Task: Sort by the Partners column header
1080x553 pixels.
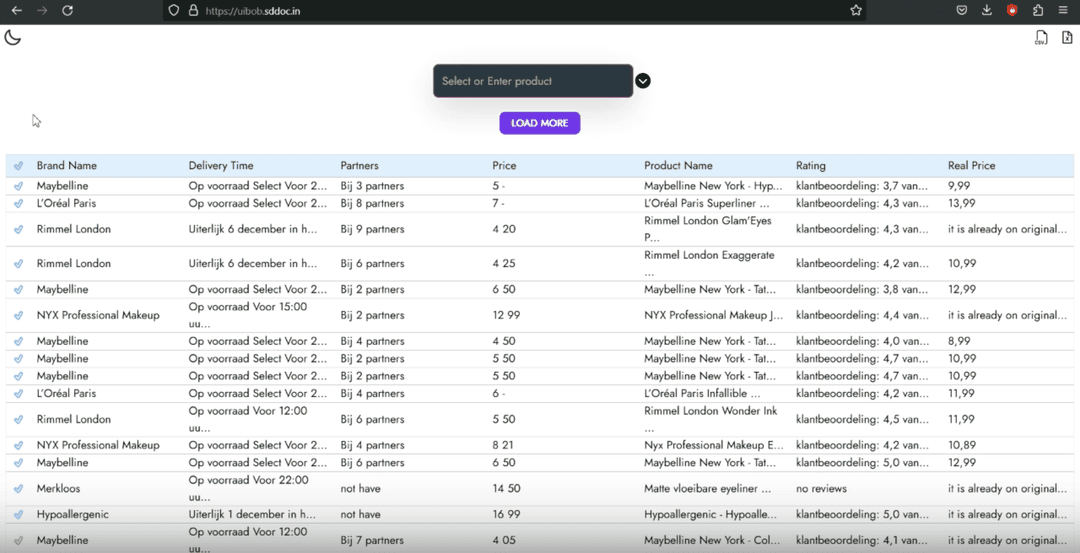Action: 360,165
